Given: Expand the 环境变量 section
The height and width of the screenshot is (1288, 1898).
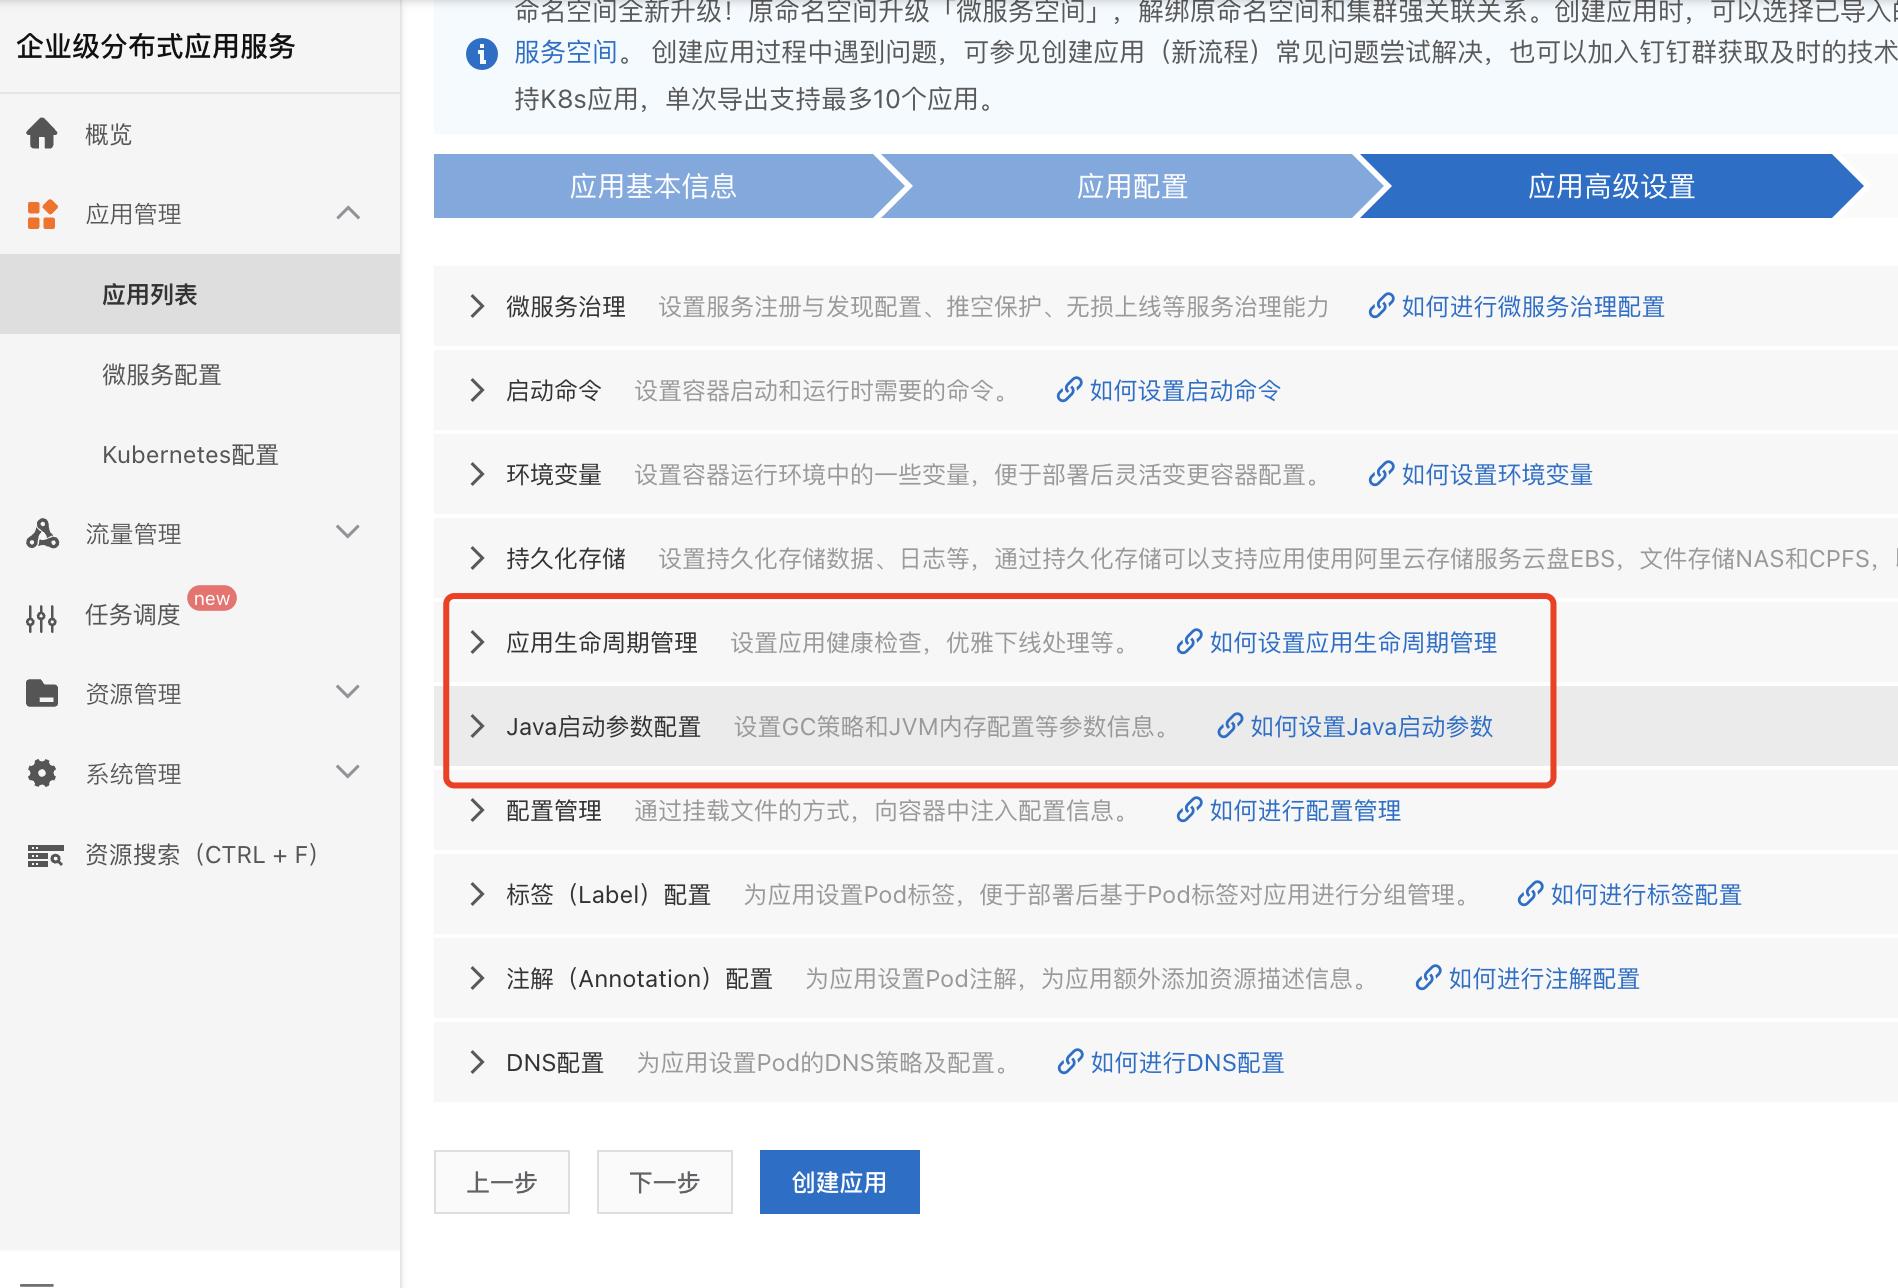Looking at the screenshot, I should tap(477, 474).
